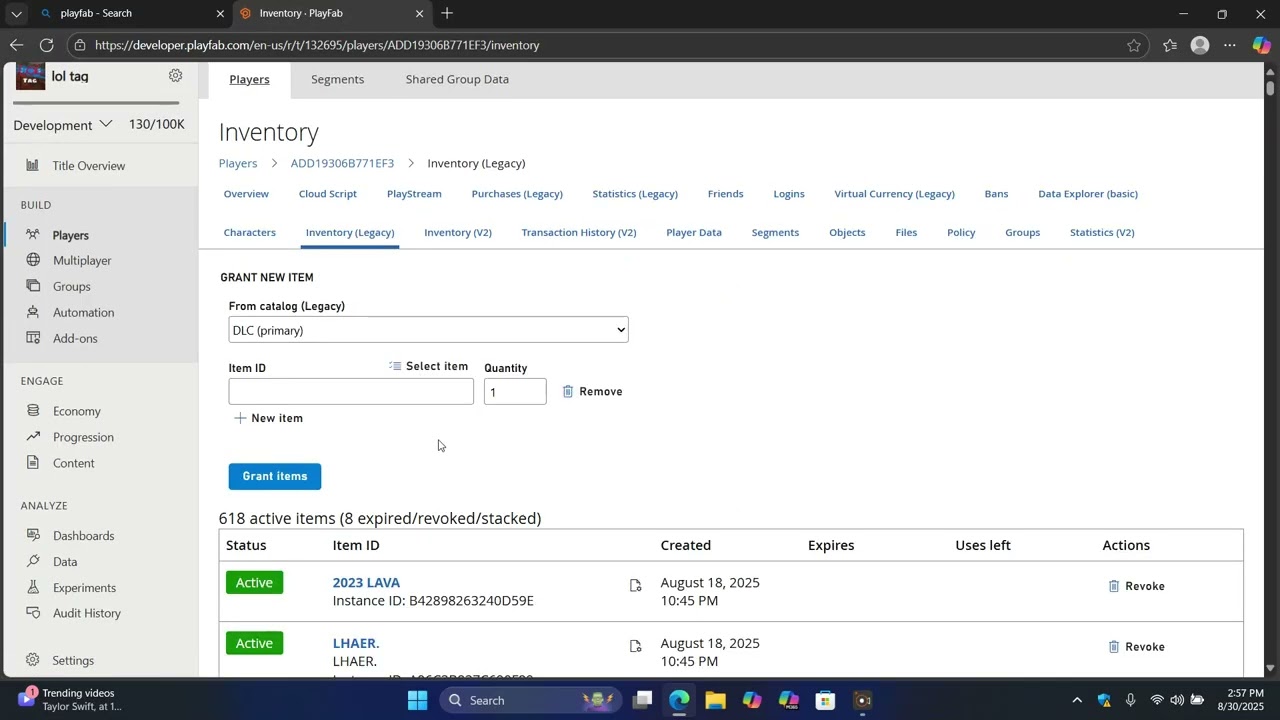Open the Windows Start menu
The image size is (1280, 720).
pyautogui.click(x=418, y=700)
